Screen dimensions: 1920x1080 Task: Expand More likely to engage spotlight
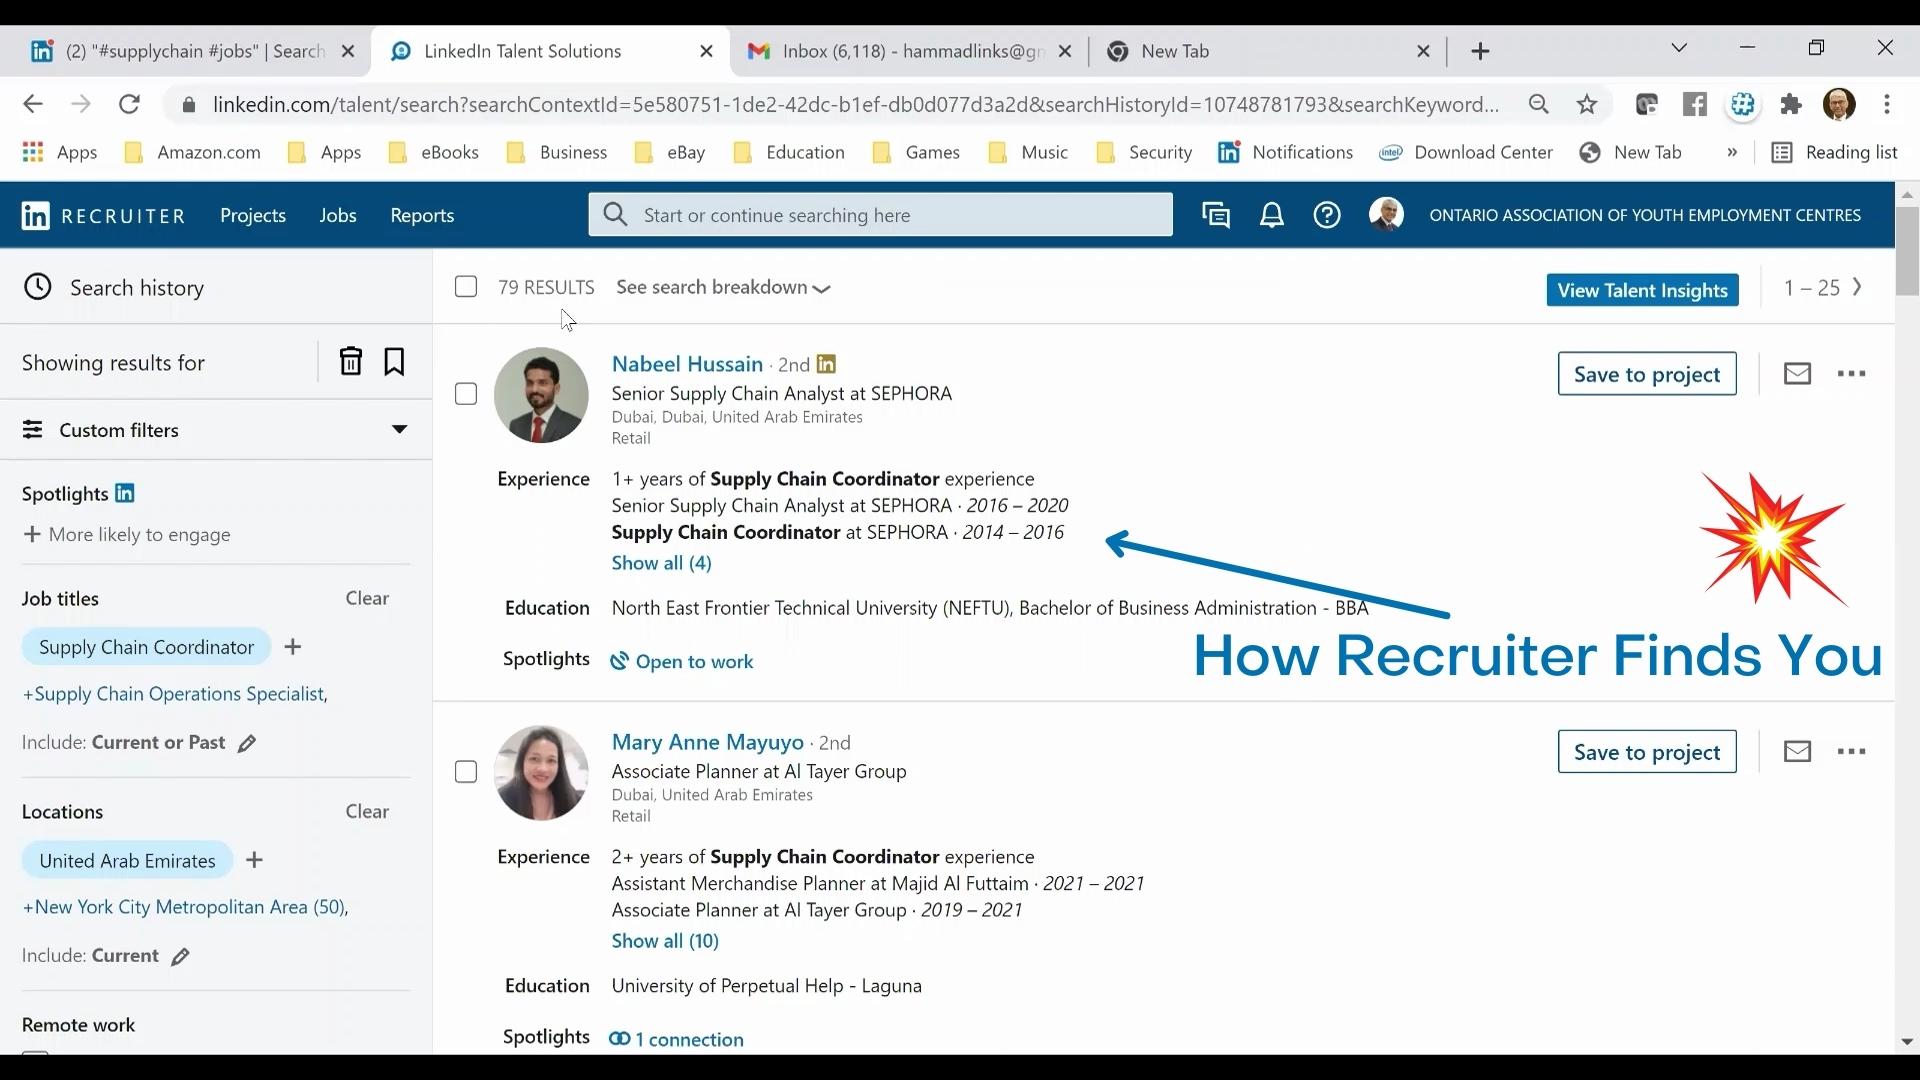(126, 535)
